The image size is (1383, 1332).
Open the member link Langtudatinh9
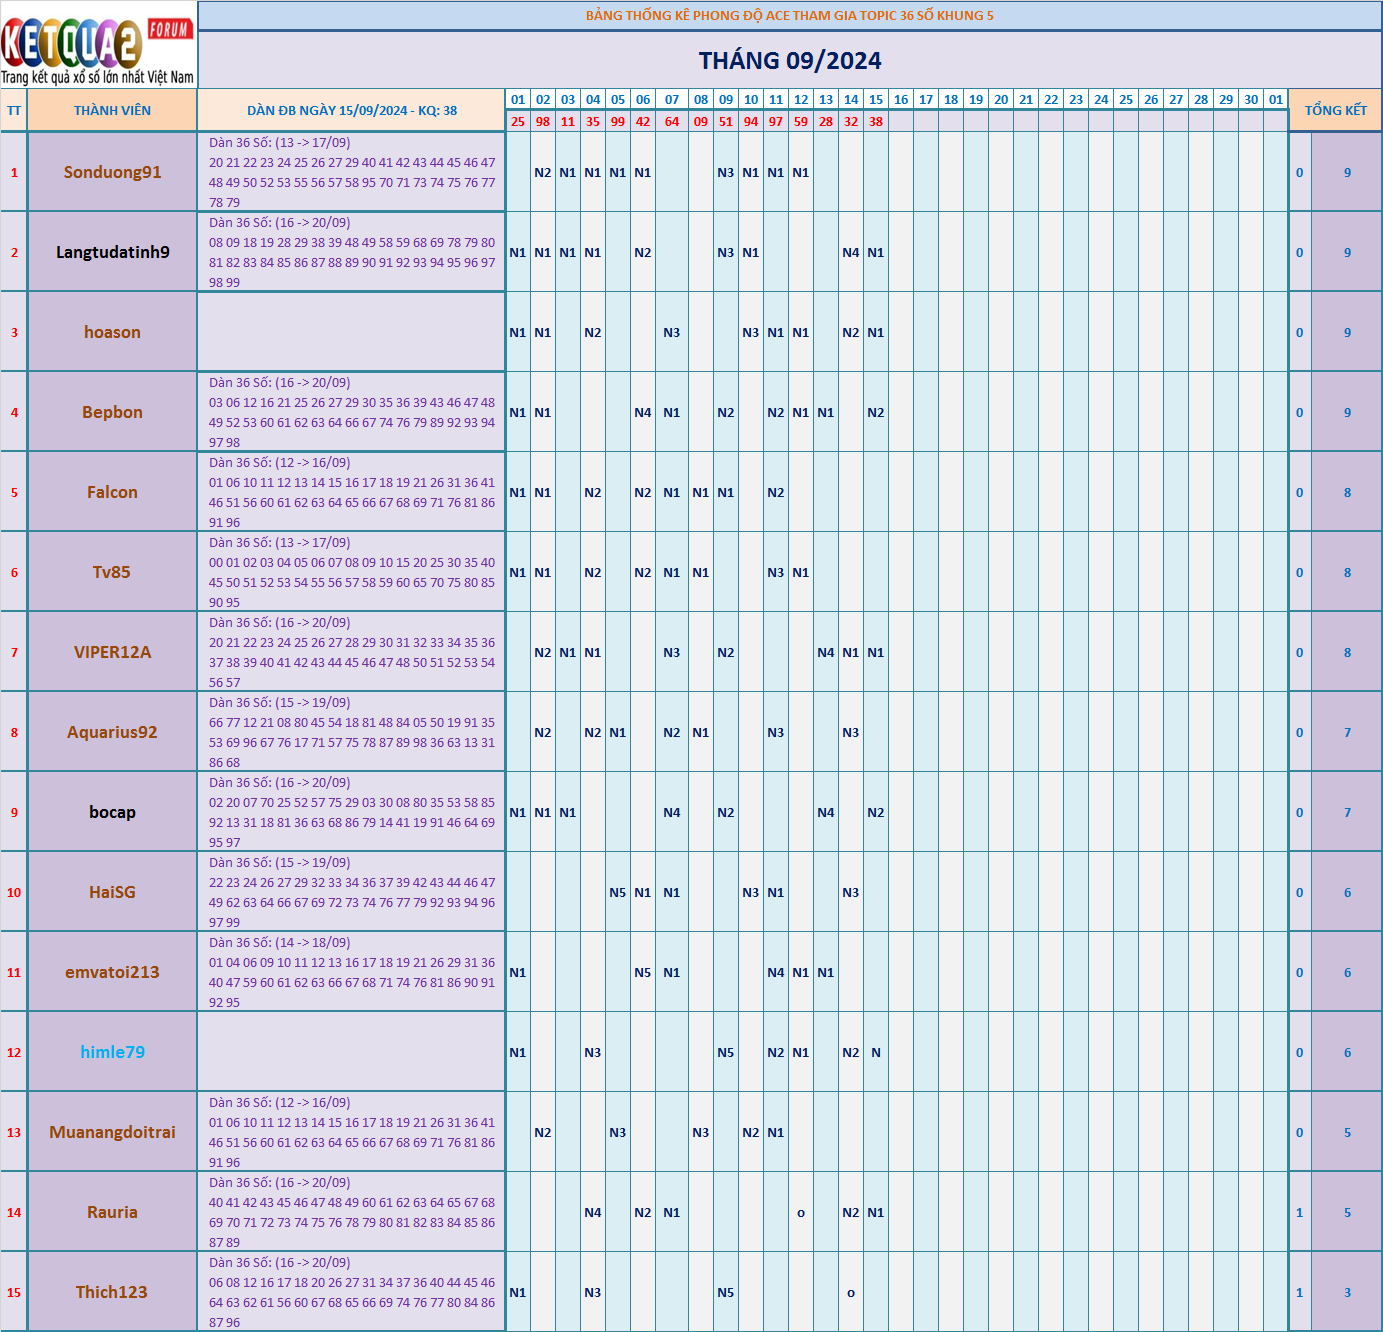pyautogui.click(x=112, y=252)
